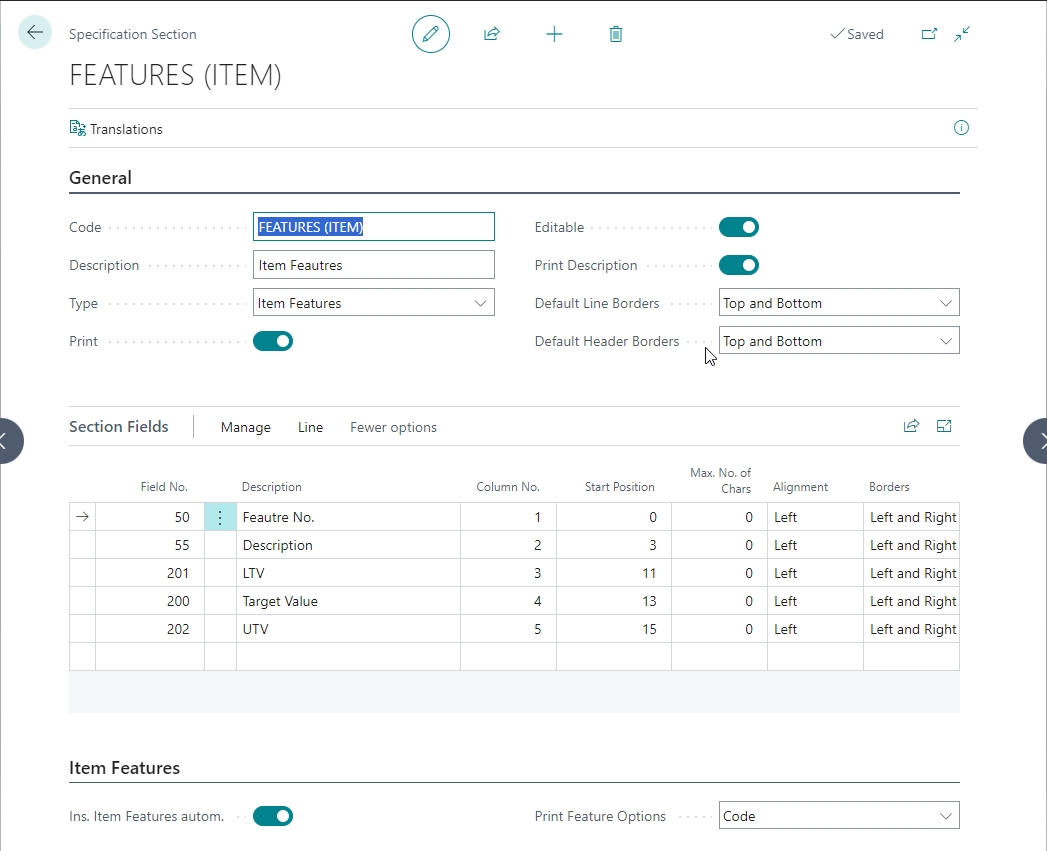Open the Translations action

click(116, 129)
